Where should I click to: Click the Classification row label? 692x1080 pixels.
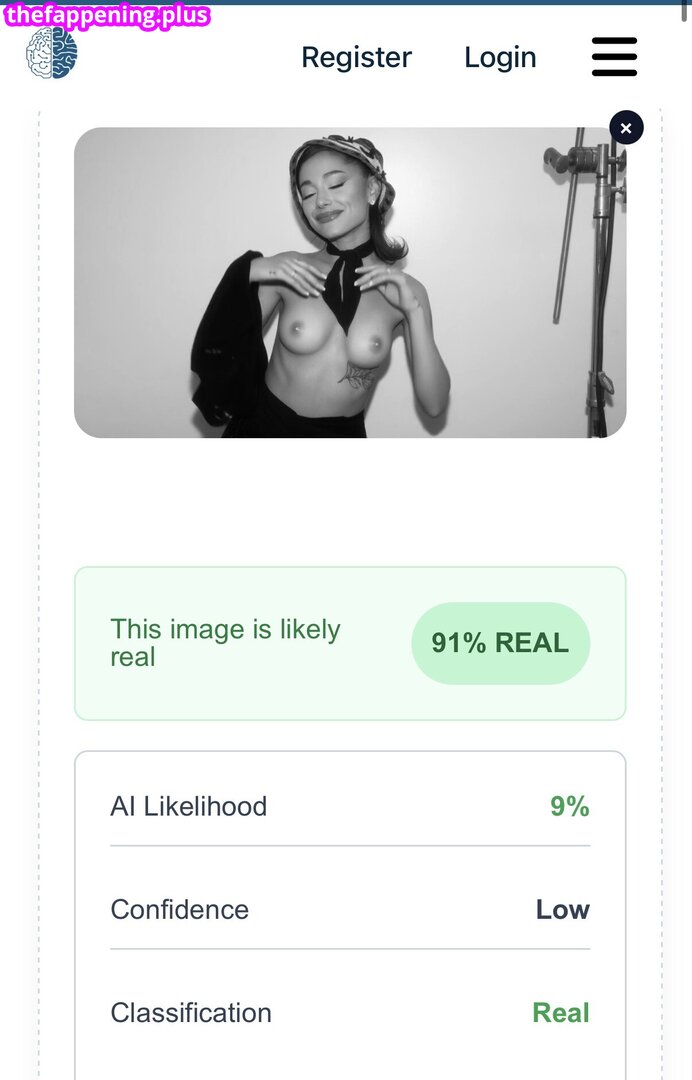pos(191,1013)
